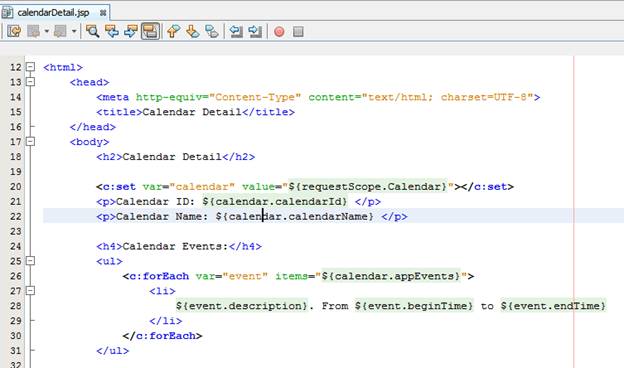Click the http-equiv attribute name
Viewport: 624px width, 368px height.
click(169, 97)
